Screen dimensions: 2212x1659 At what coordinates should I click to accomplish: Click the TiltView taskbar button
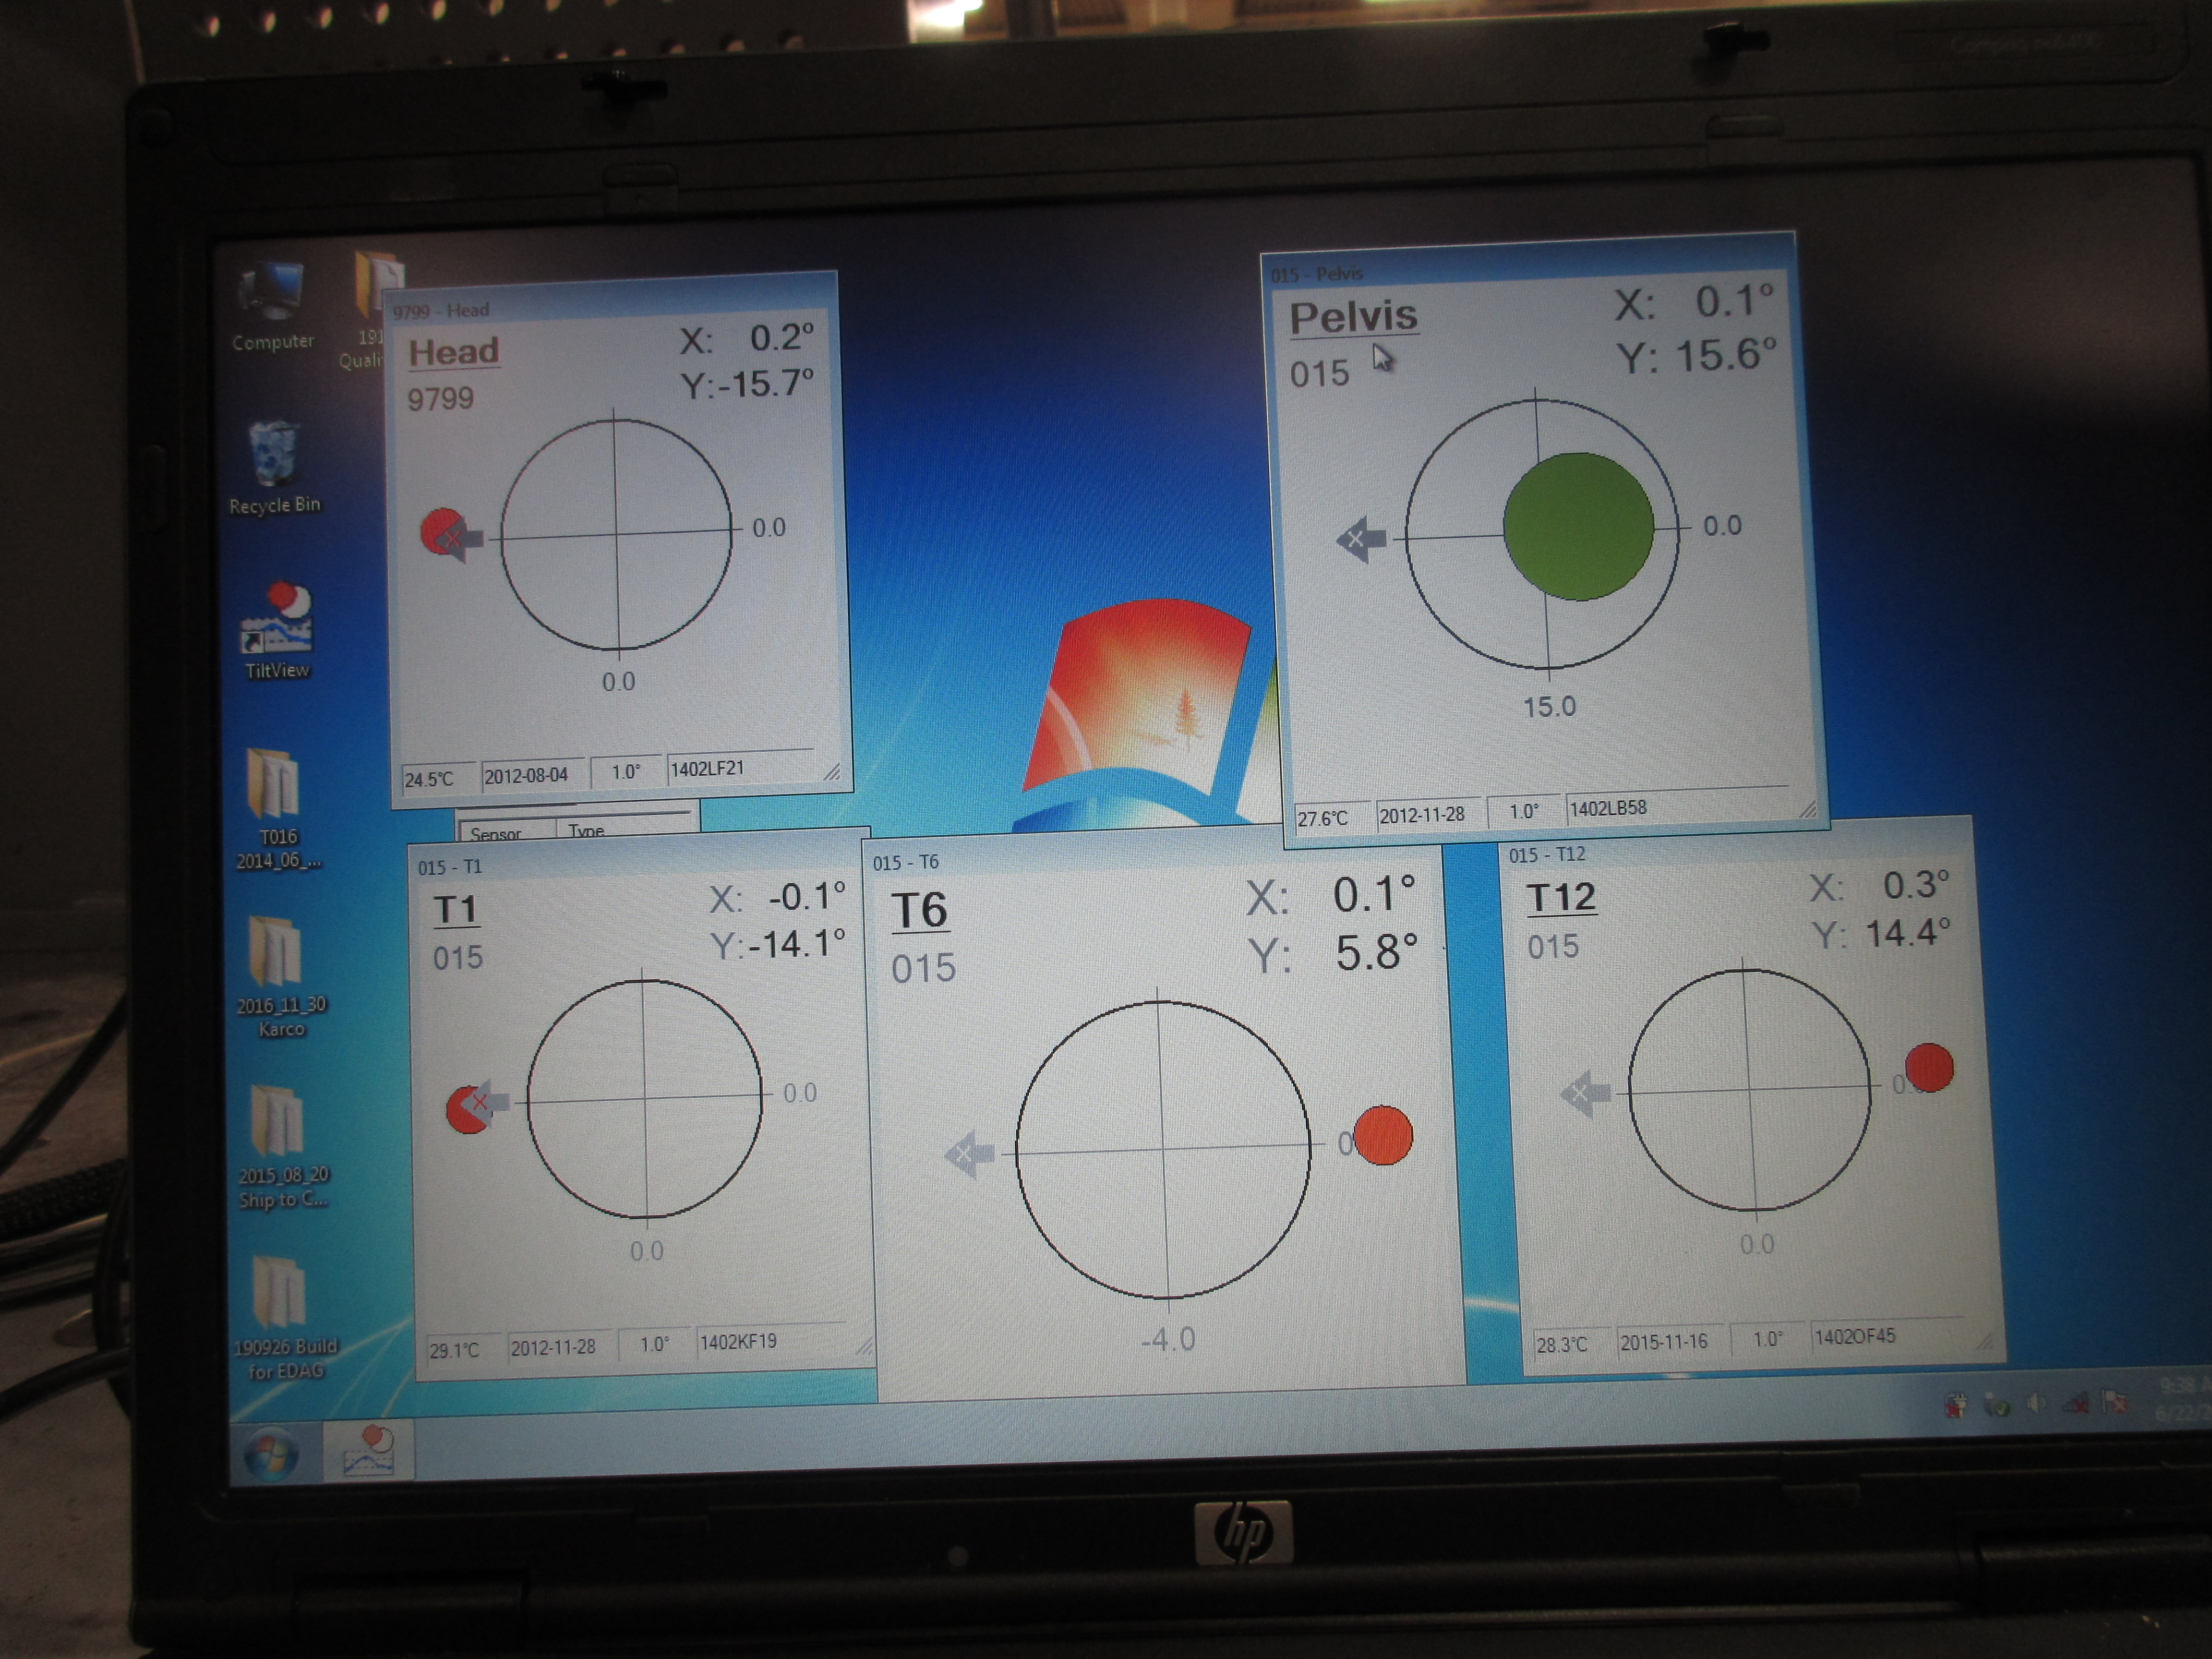coord(369,1450)
